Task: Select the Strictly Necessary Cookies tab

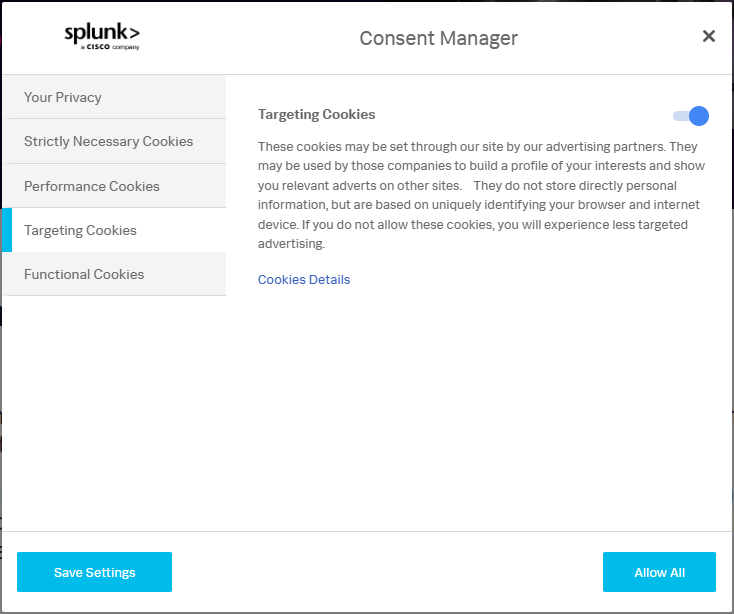Action: click(114, 141)
